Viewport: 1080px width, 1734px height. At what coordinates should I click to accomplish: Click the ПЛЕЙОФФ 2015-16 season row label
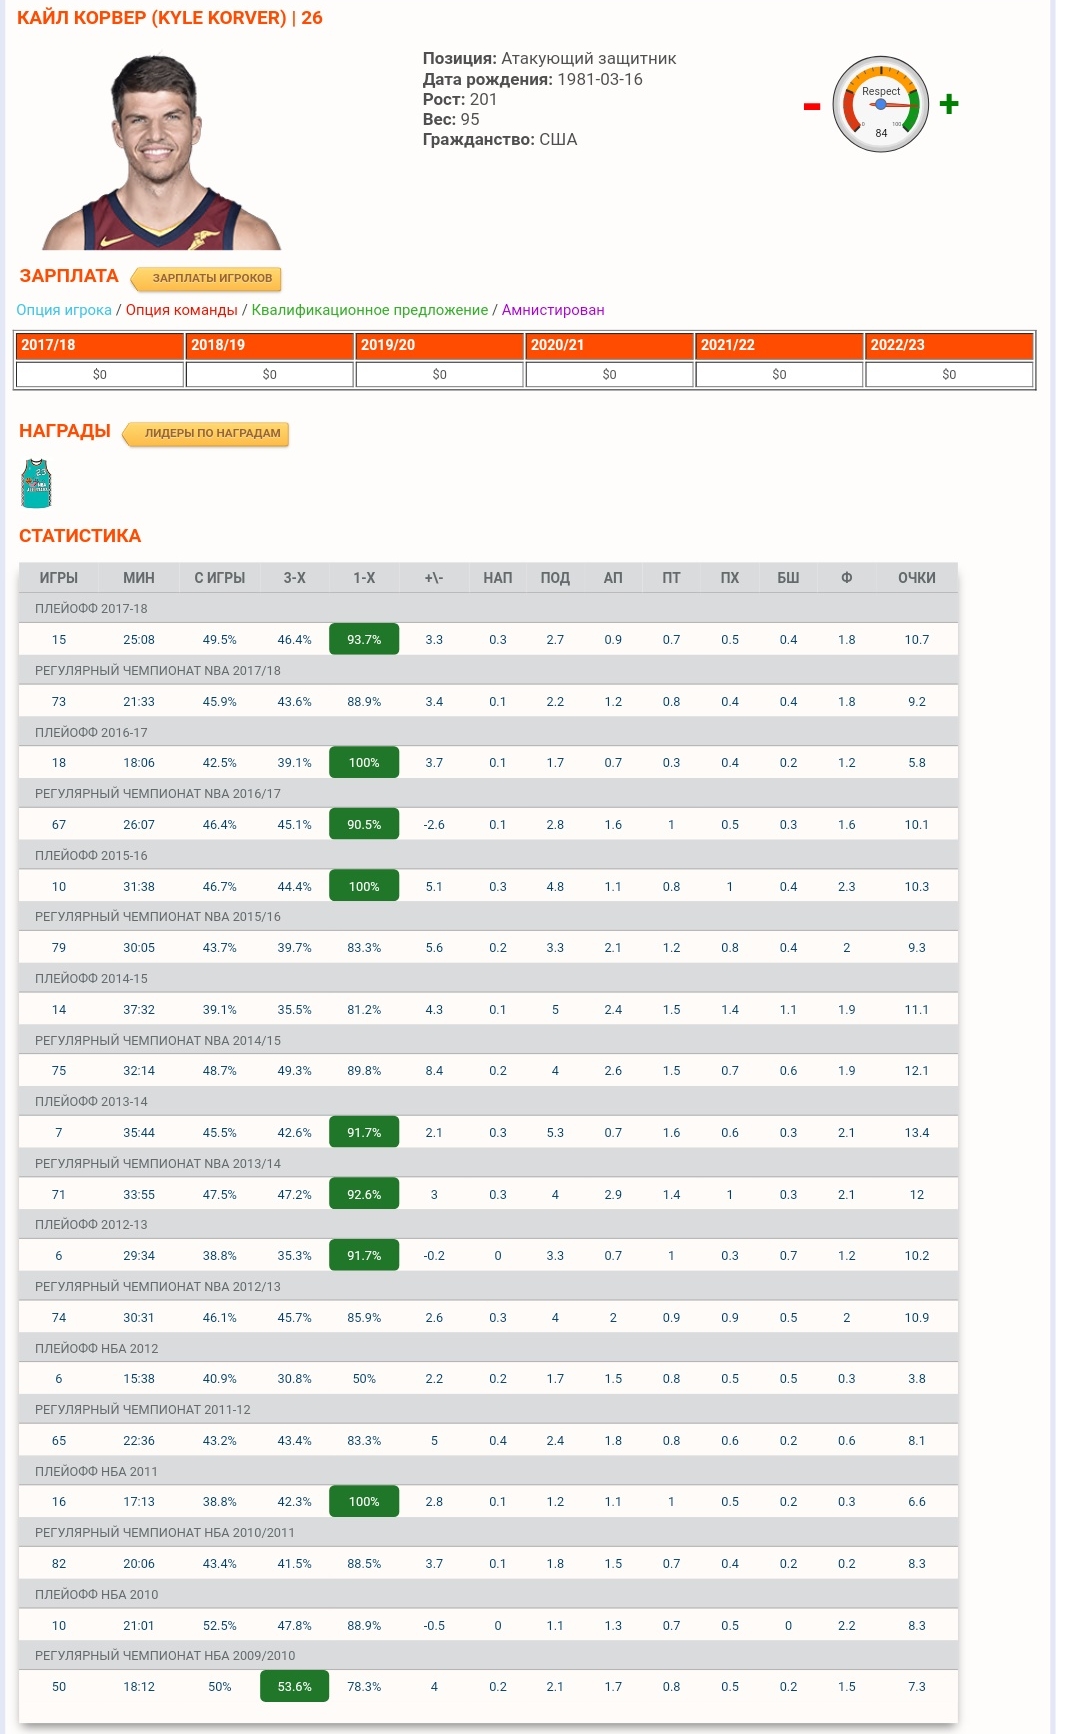pos(91,856)
